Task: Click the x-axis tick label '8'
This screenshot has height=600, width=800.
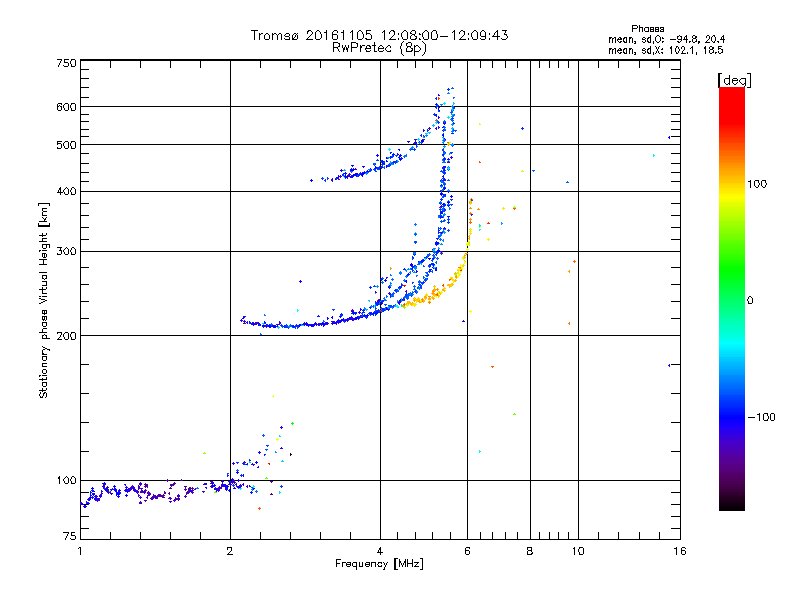Action: tap(530, 551)
